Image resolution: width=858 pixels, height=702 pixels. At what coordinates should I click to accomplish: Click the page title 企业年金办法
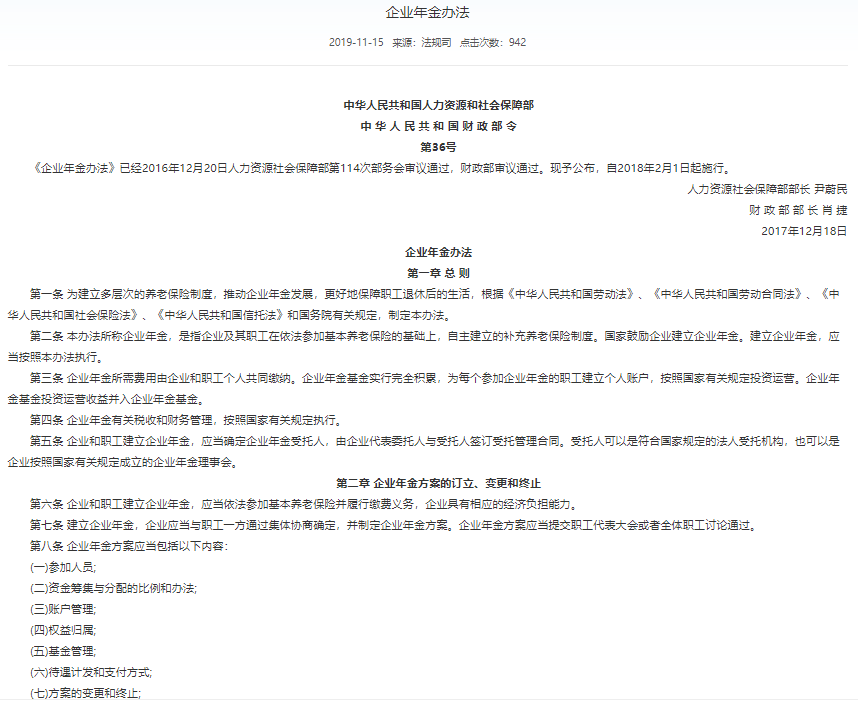428,13
